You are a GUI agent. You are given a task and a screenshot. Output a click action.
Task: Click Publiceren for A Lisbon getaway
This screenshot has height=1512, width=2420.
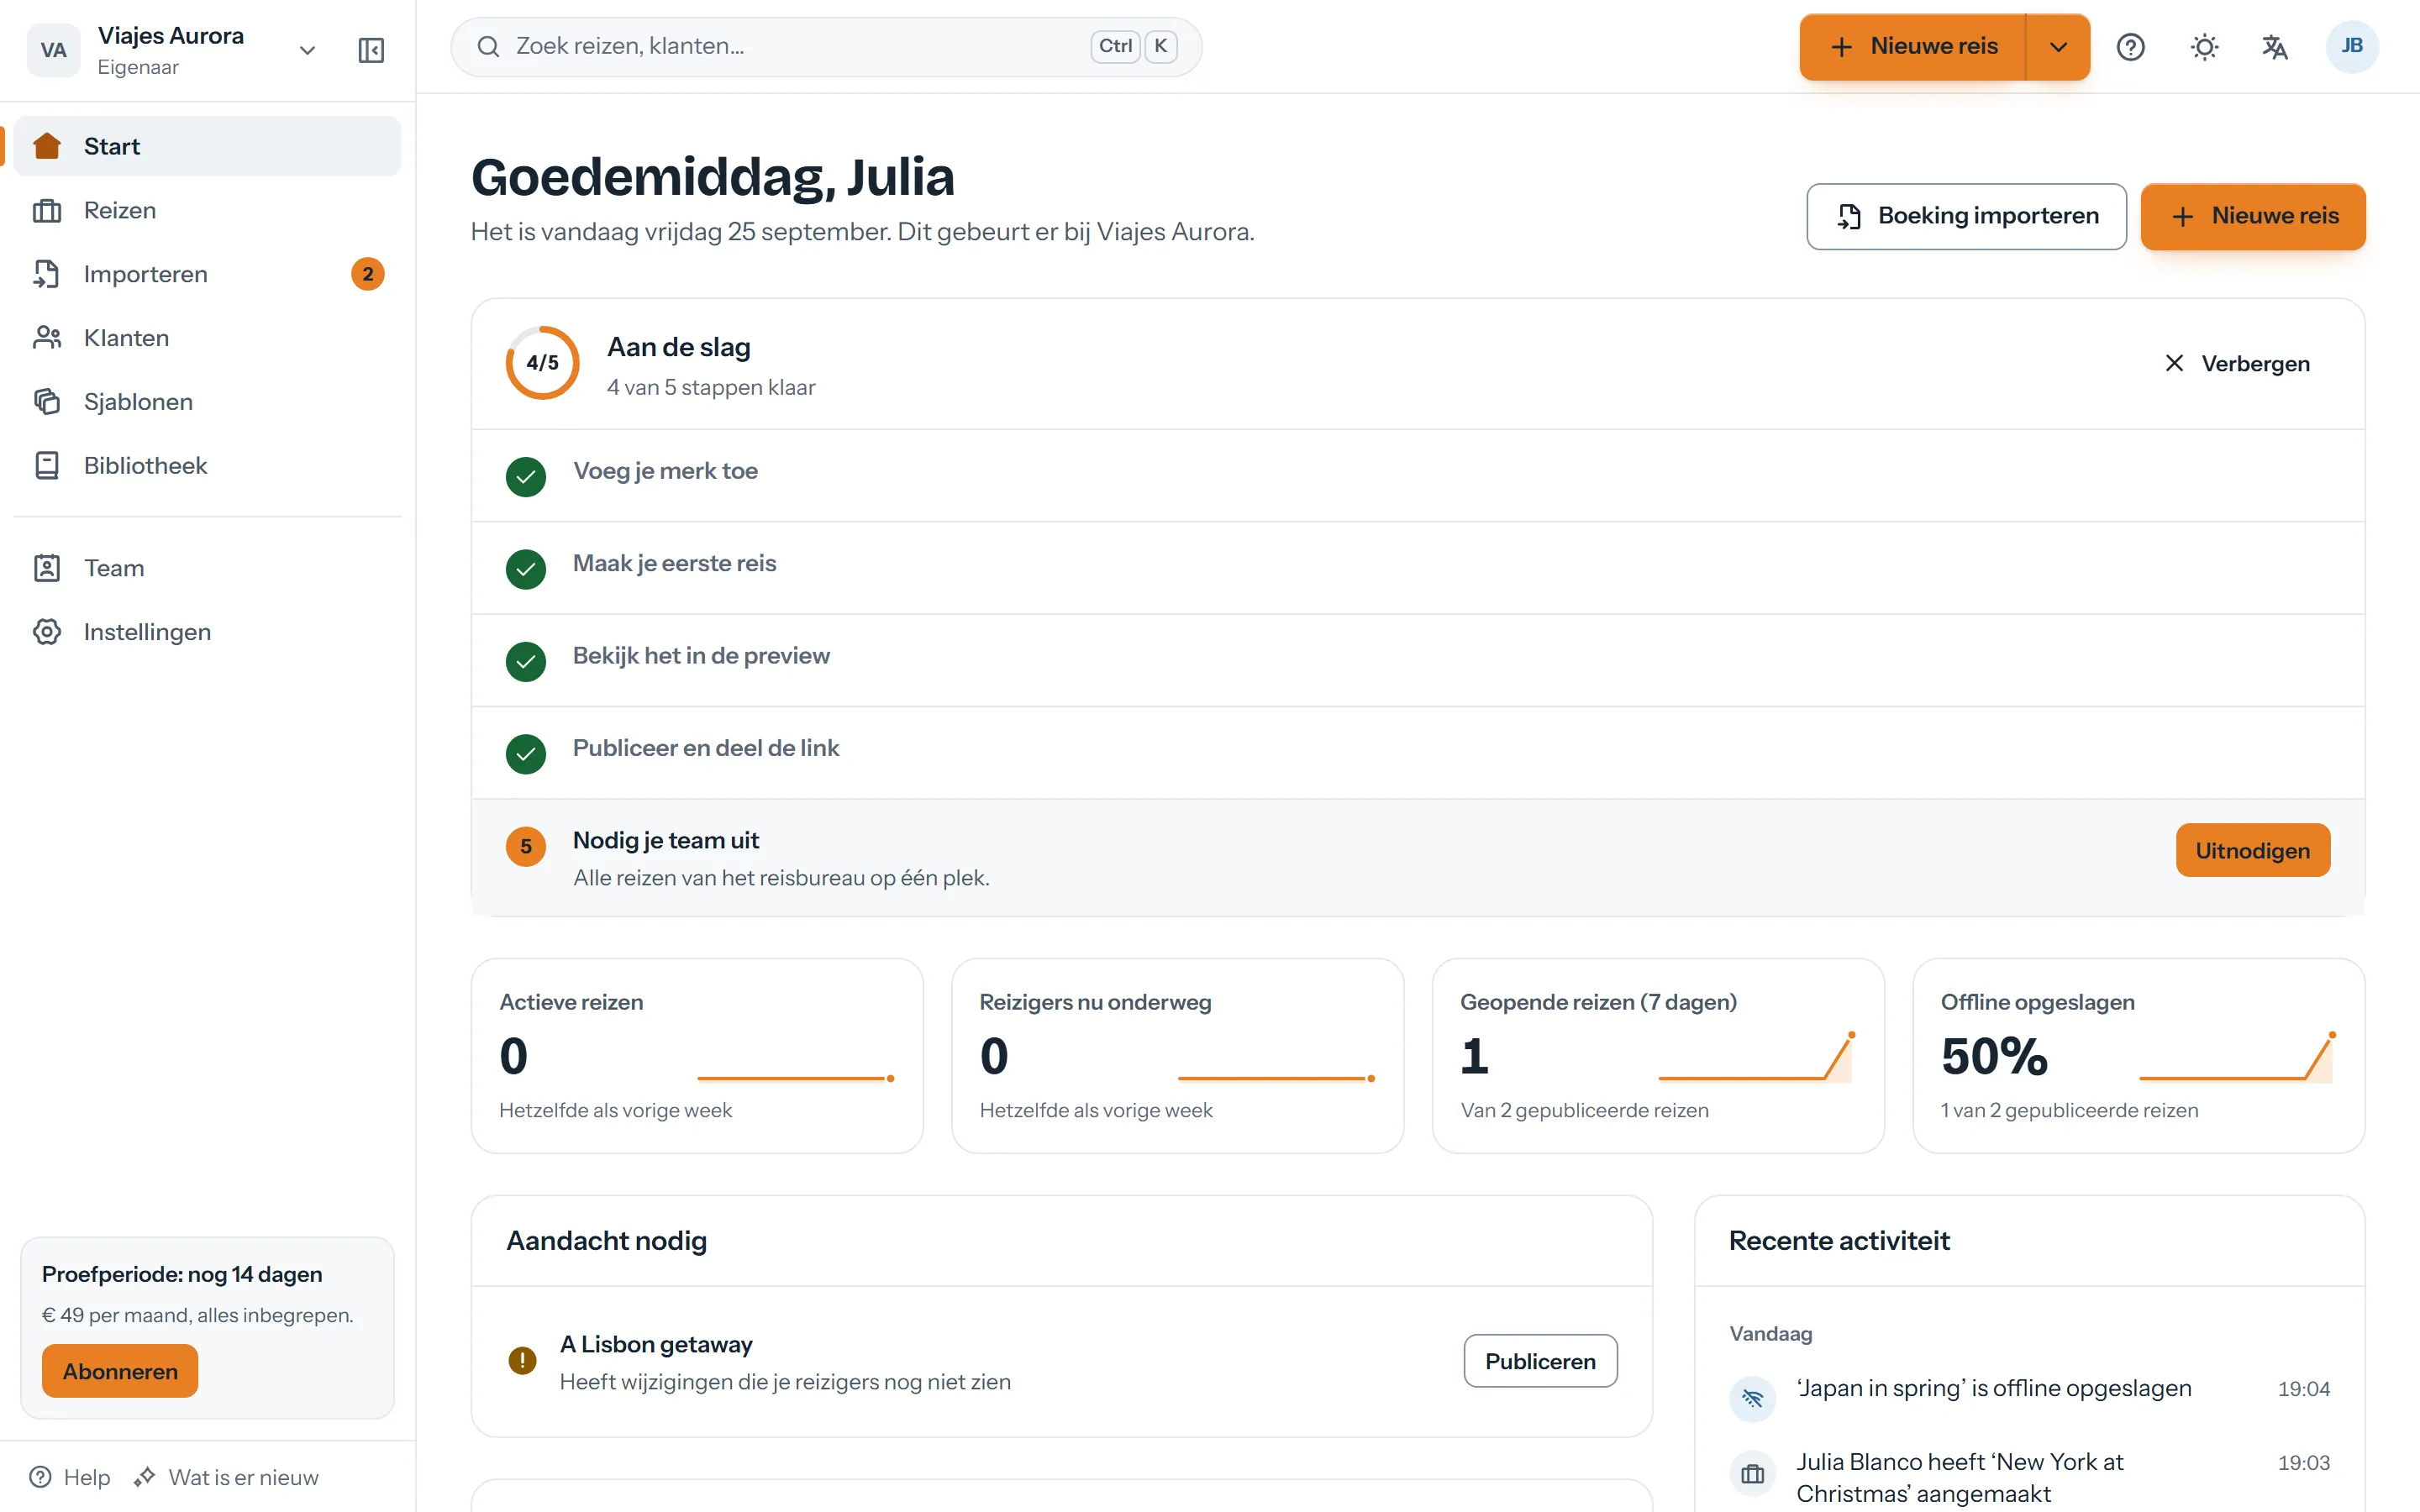click(1540, 1361)
